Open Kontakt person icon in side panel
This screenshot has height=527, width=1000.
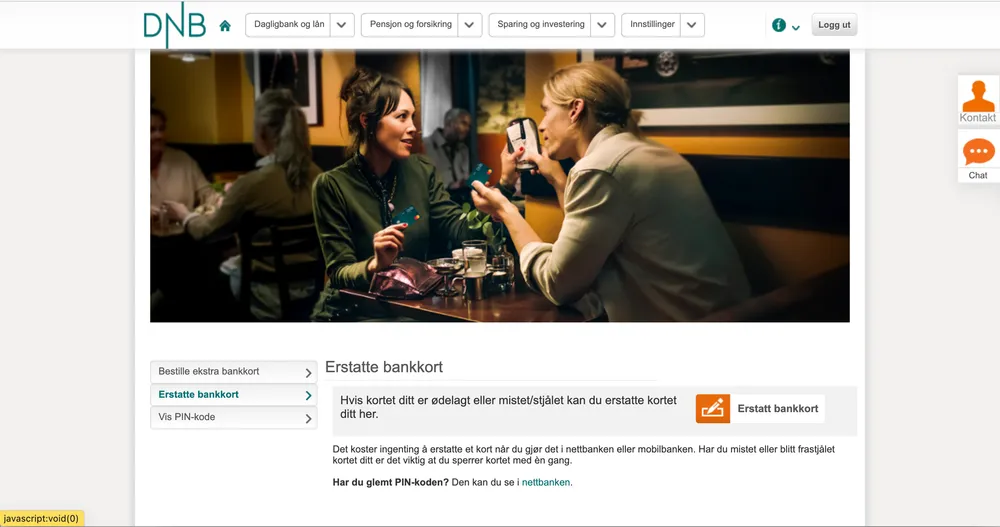coord(978,100)
